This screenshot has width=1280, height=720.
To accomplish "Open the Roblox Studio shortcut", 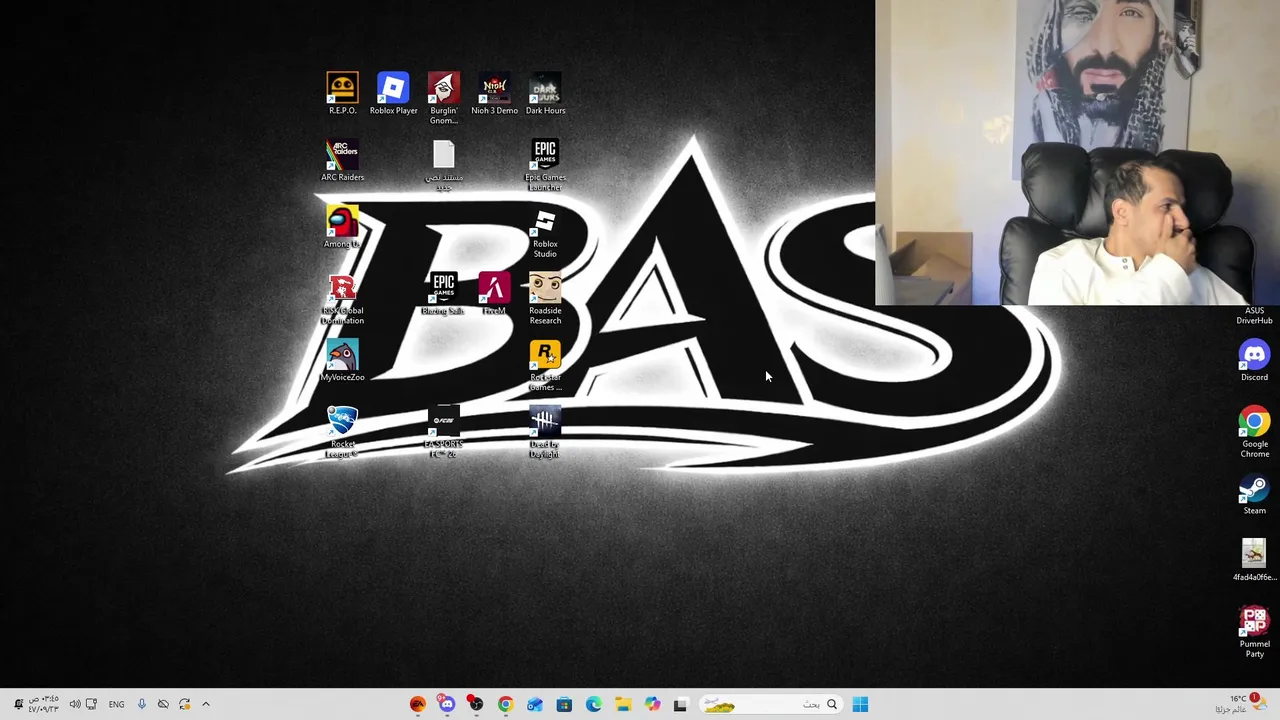I will 545,232.
